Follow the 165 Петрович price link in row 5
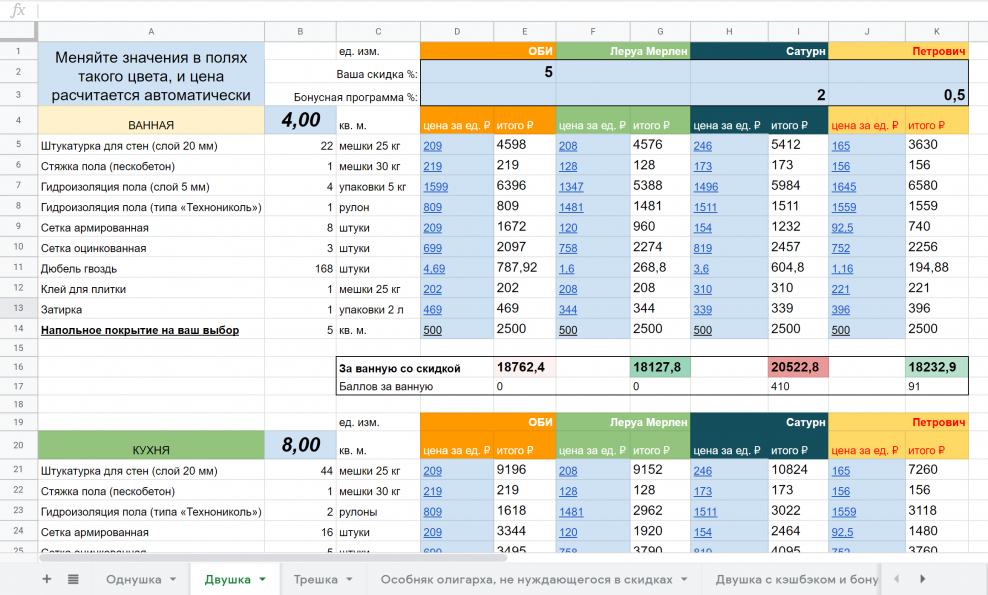The height and width of the screenshot is (595, 988). (x=840, y=145)
